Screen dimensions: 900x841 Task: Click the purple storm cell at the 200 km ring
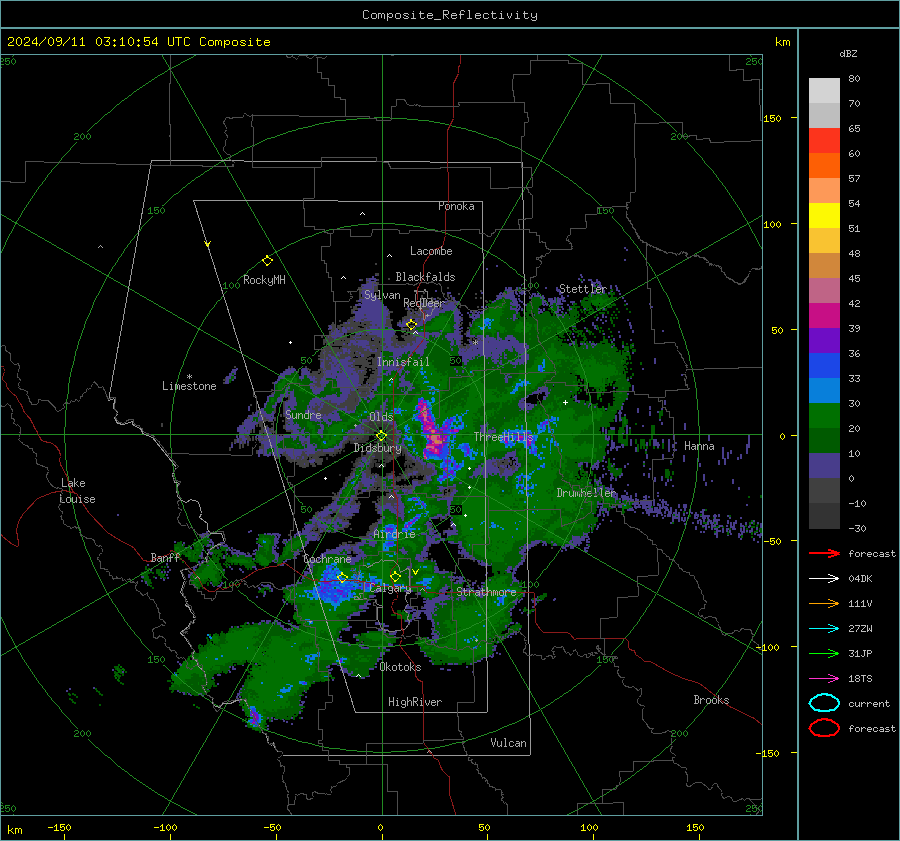click(x=254, y=718)
